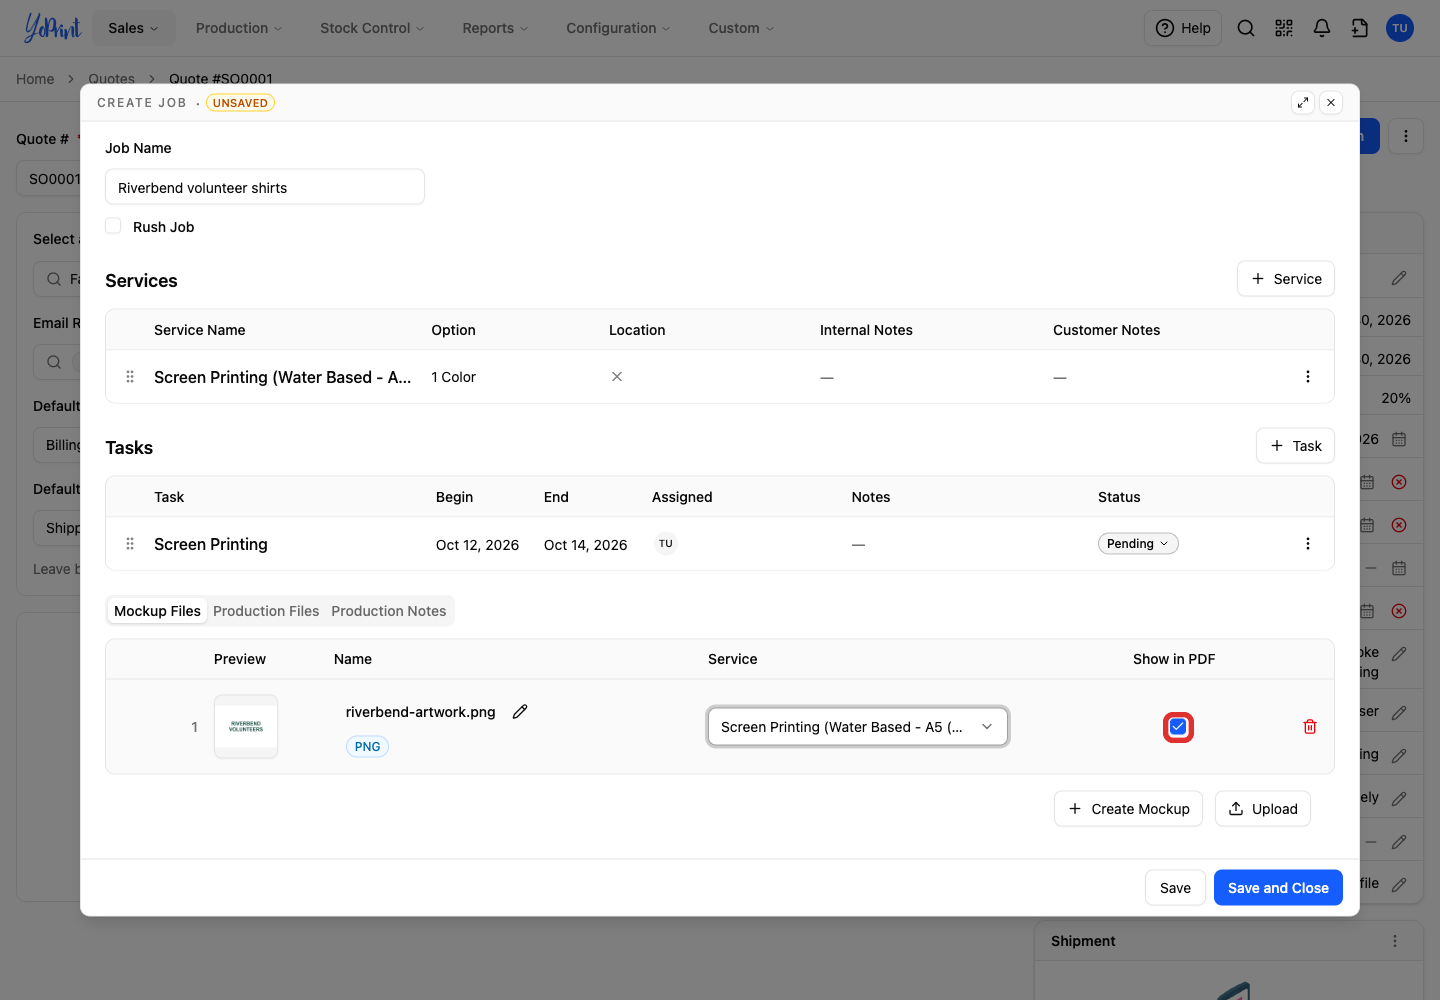Uncheck Show in PDF for riverbend-artwork.png
This screenshot has height=1000, width=1440.
pyautogui.click(x=1178, y=727)
